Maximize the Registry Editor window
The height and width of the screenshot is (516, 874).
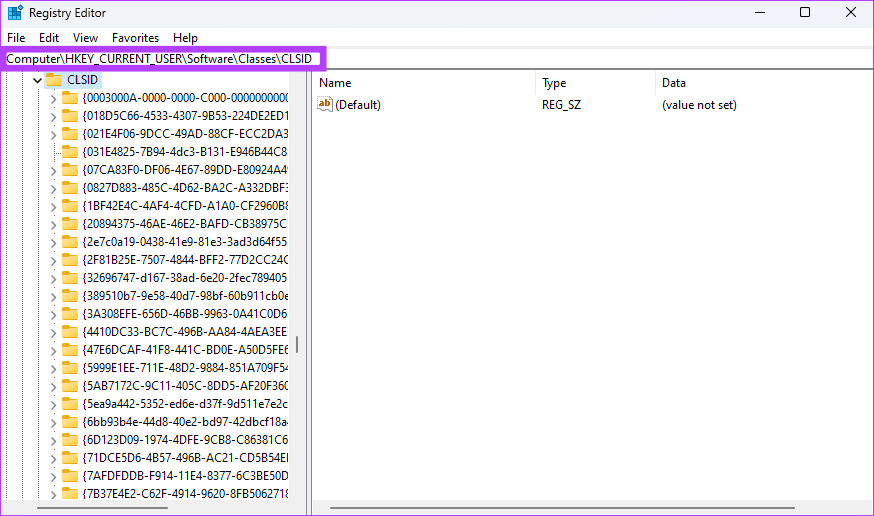[805, 12]
